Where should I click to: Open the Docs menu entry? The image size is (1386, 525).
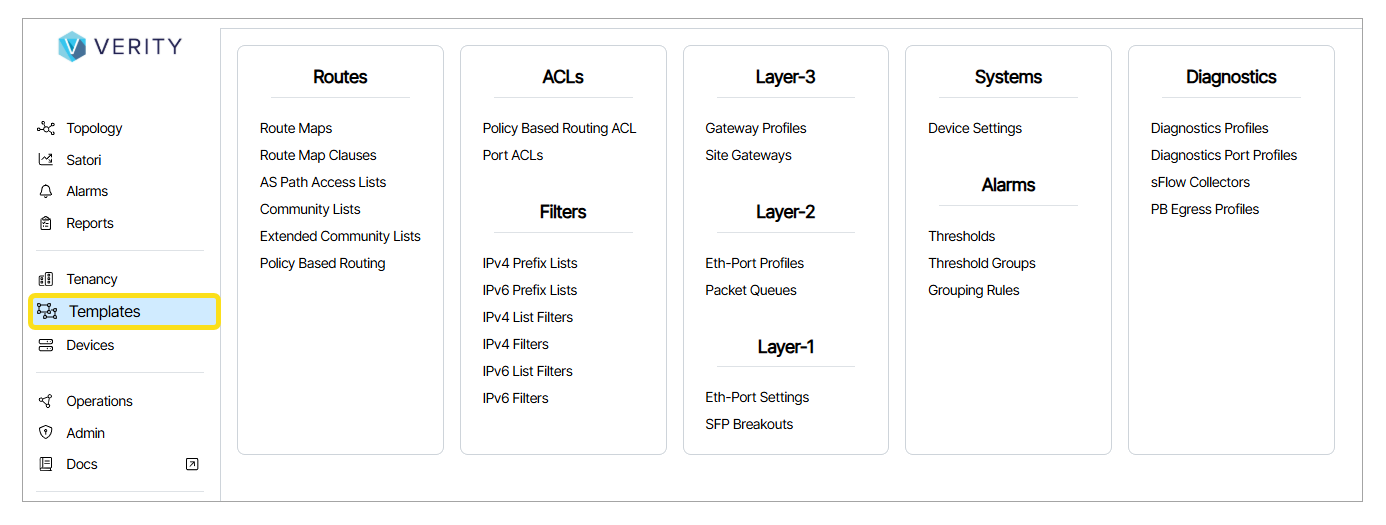coord(82,464)
